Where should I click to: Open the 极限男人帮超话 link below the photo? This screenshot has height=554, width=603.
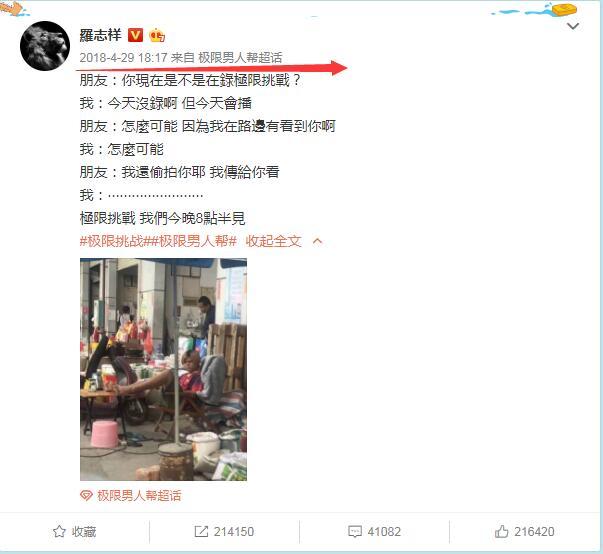[139, 496]
